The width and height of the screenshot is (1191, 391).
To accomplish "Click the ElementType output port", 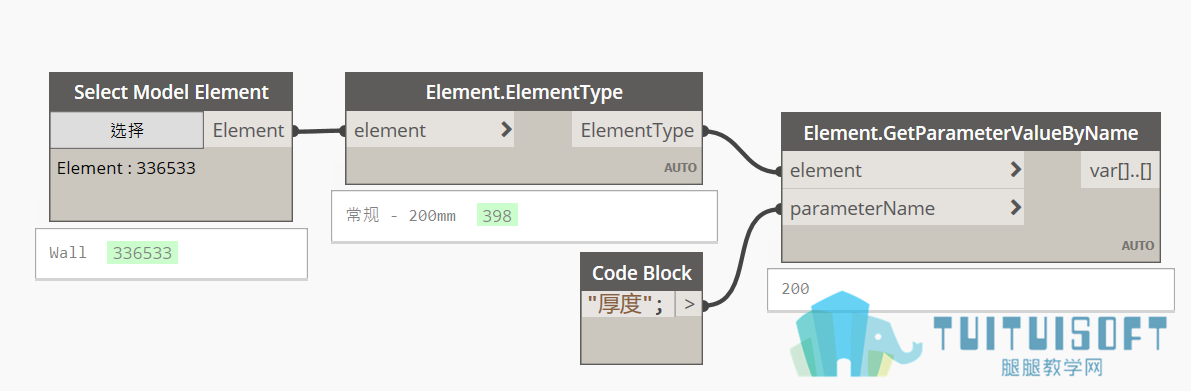I will [637, 130].
